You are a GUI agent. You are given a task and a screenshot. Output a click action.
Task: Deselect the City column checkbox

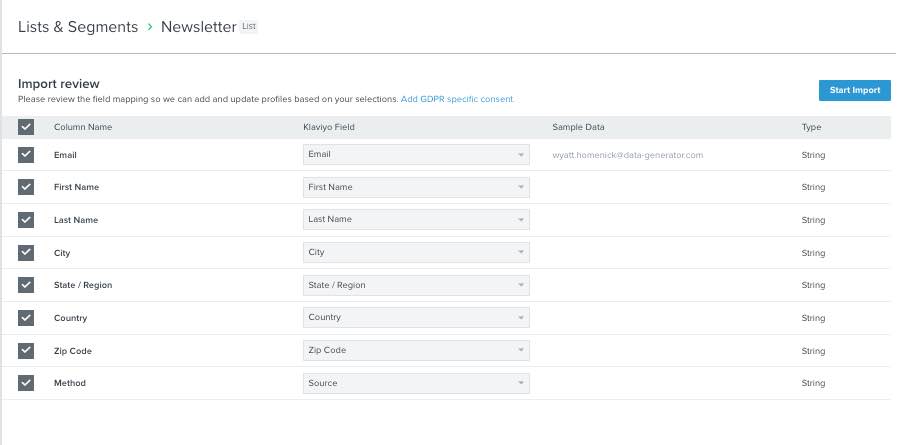click(26, 253)
